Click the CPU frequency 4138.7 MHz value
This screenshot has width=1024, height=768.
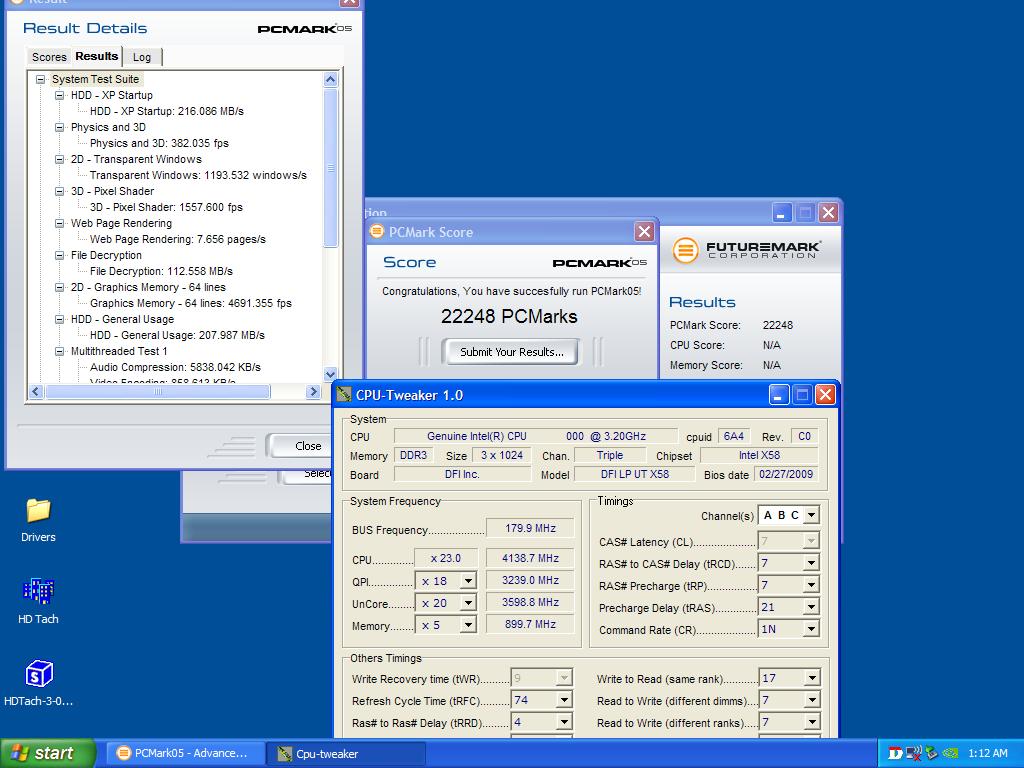point(530,558)
